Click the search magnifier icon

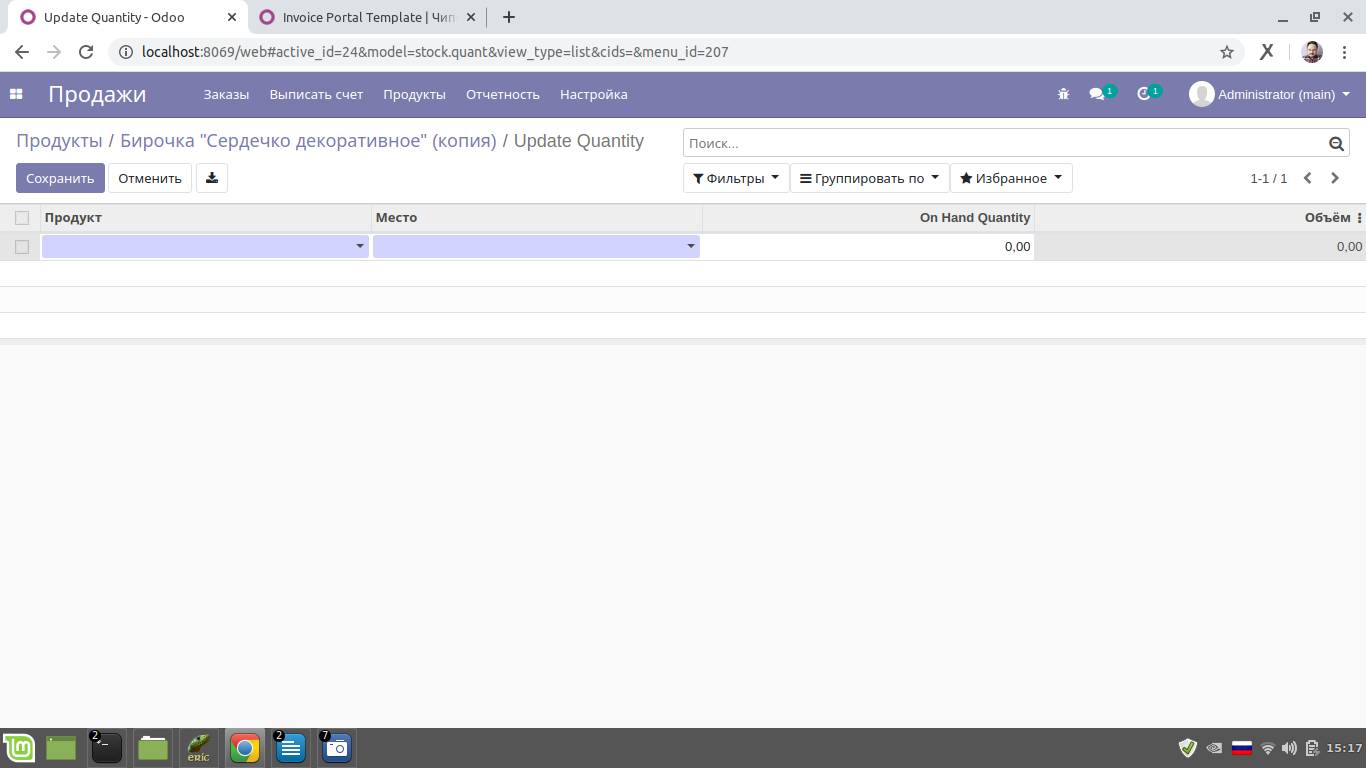point(1336,144)
